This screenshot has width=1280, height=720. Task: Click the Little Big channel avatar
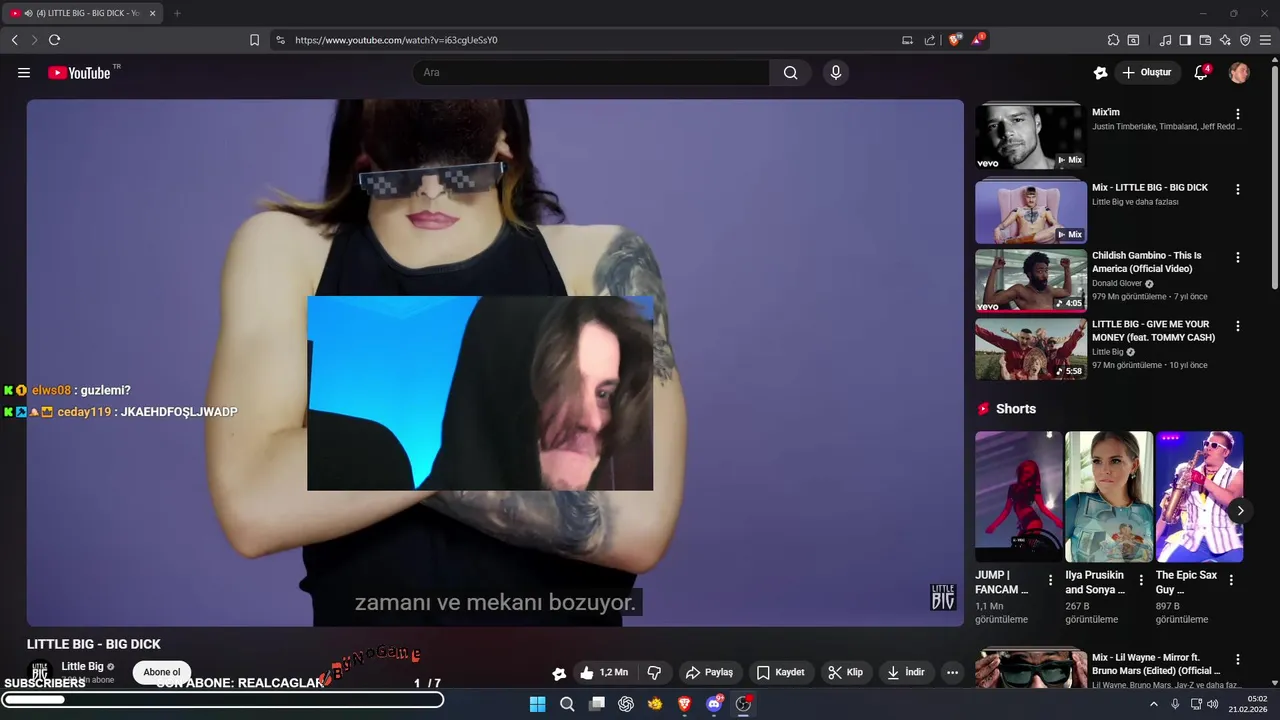40,672
